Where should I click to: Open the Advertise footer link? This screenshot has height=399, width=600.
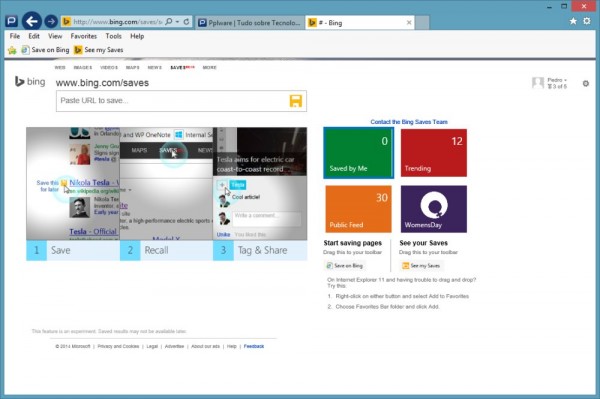coord(174,346)
